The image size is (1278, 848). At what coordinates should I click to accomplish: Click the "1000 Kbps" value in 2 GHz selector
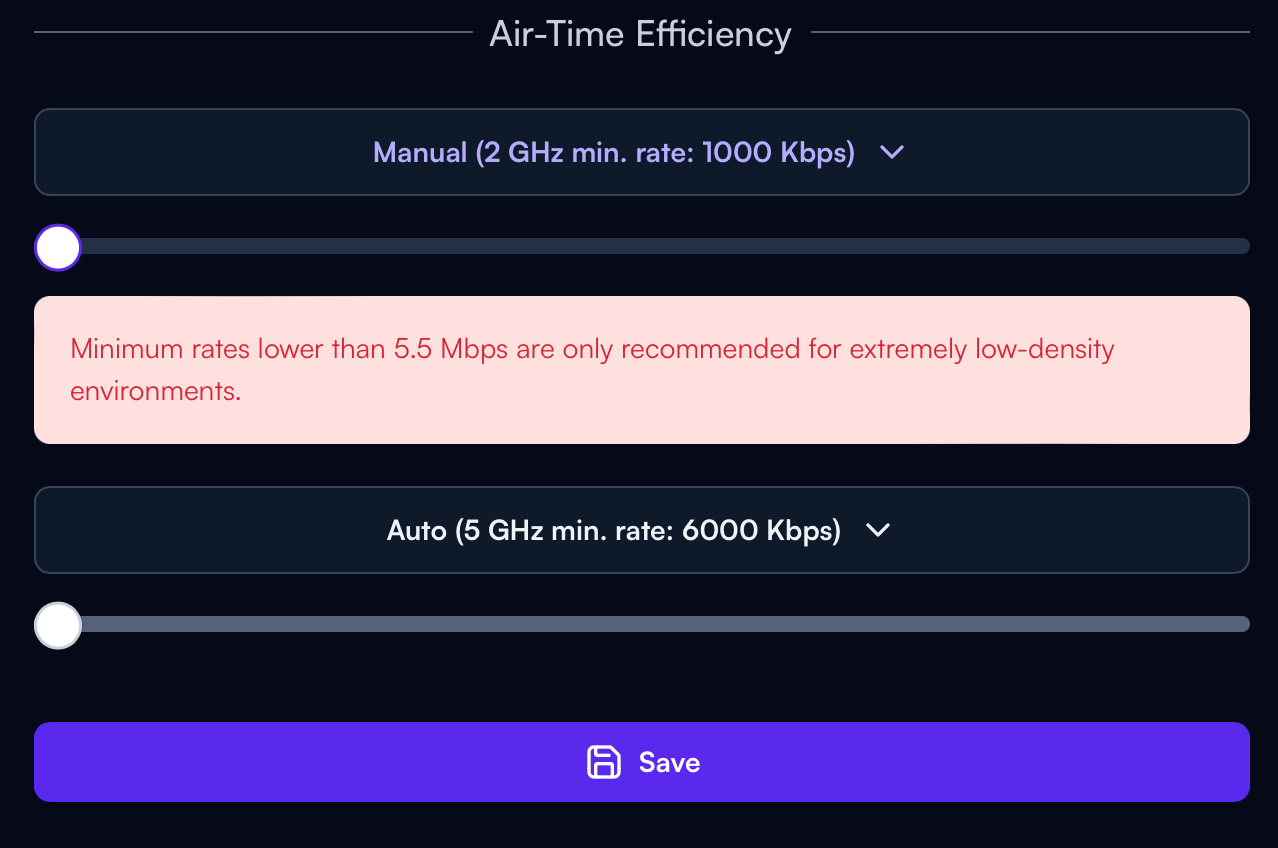(778, 152)
